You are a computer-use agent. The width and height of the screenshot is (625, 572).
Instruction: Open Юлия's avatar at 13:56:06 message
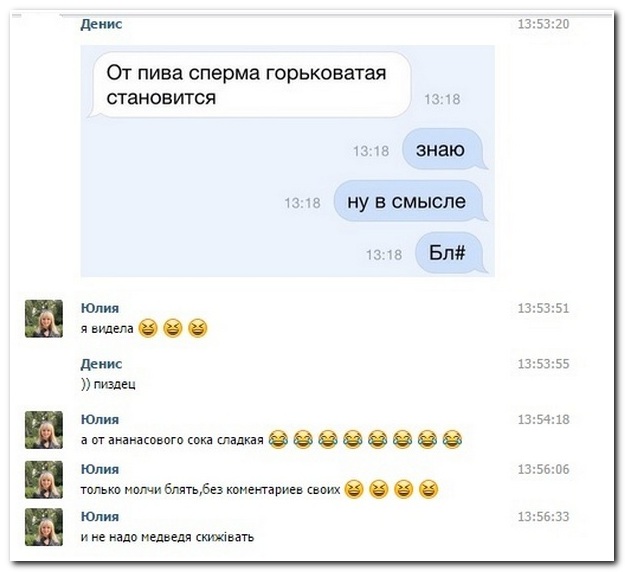coord(44,480)
